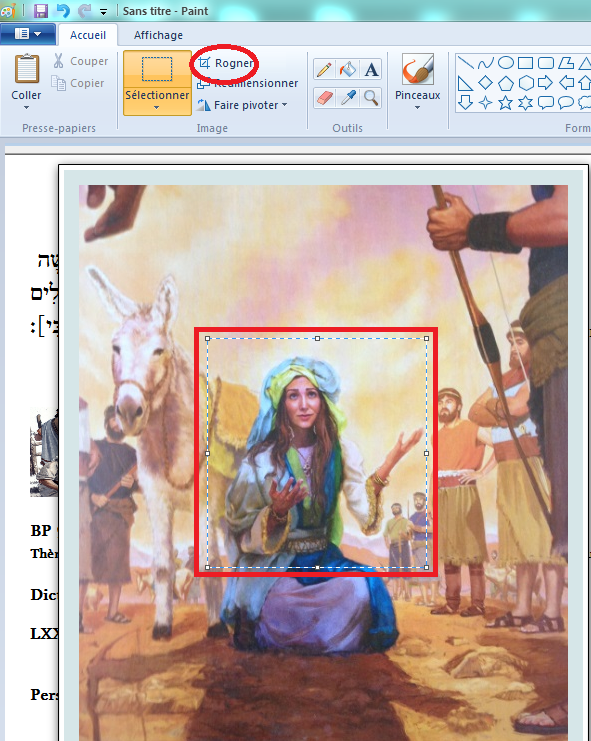591x741 pixels.
Task: Open the blue Paint file menu button
Action: pos(28,34)
